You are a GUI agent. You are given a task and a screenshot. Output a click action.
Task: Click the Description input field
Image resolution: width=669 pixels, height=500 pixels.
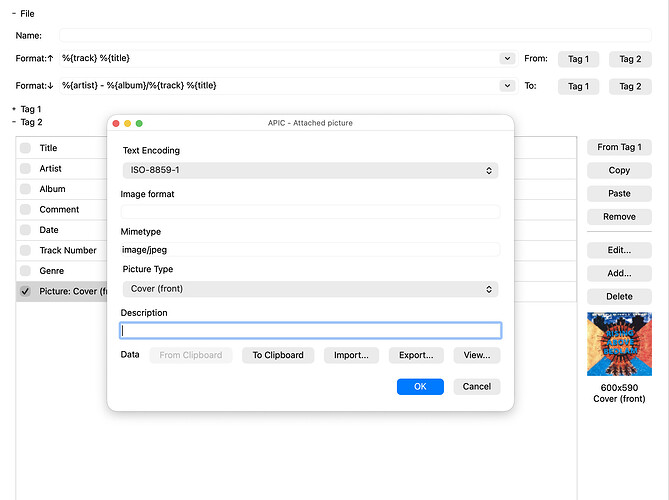click(310, 331)
